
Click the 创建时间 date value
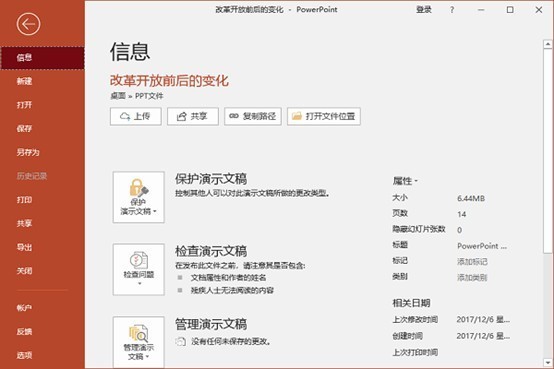coord(483,336)
